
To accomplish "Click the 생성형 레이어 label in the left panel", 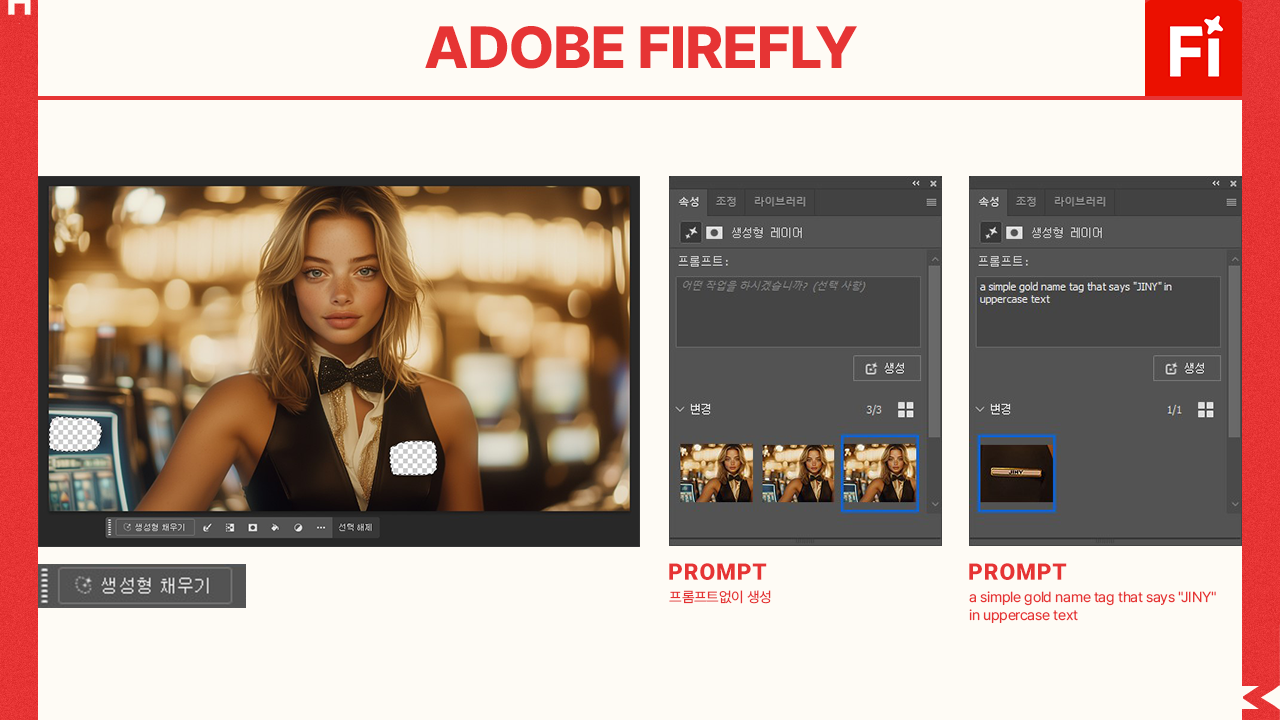I will [767, 232].
